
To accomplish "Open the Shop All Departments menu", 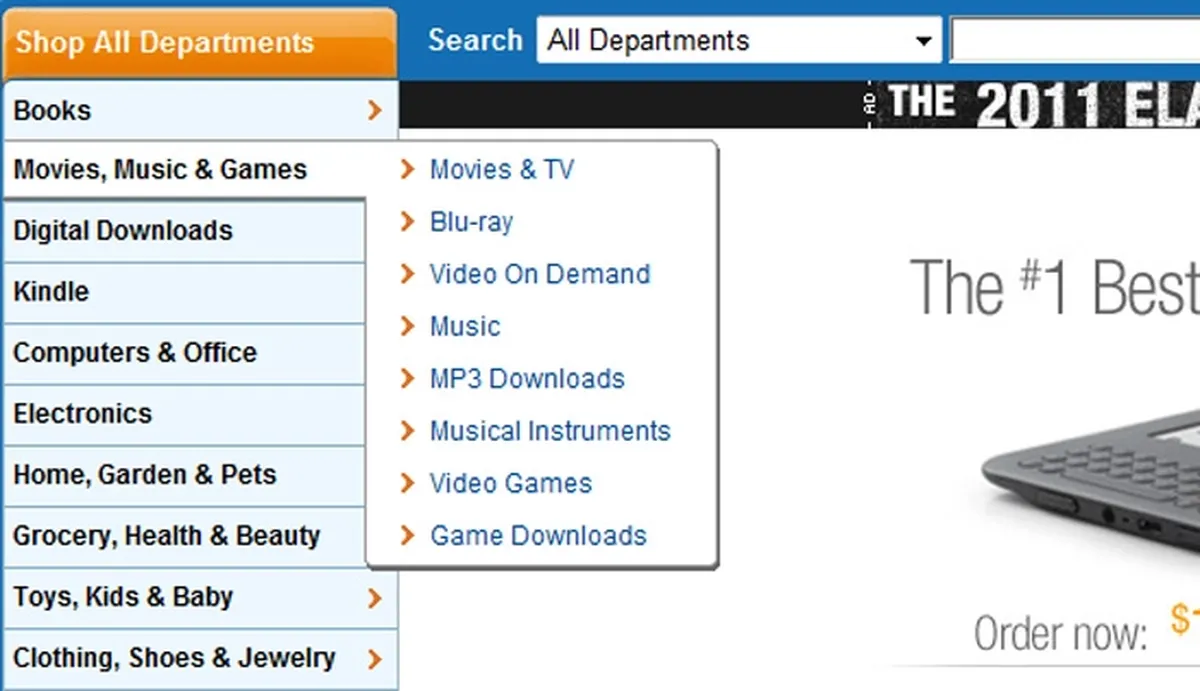I will [x=199, y=43].
